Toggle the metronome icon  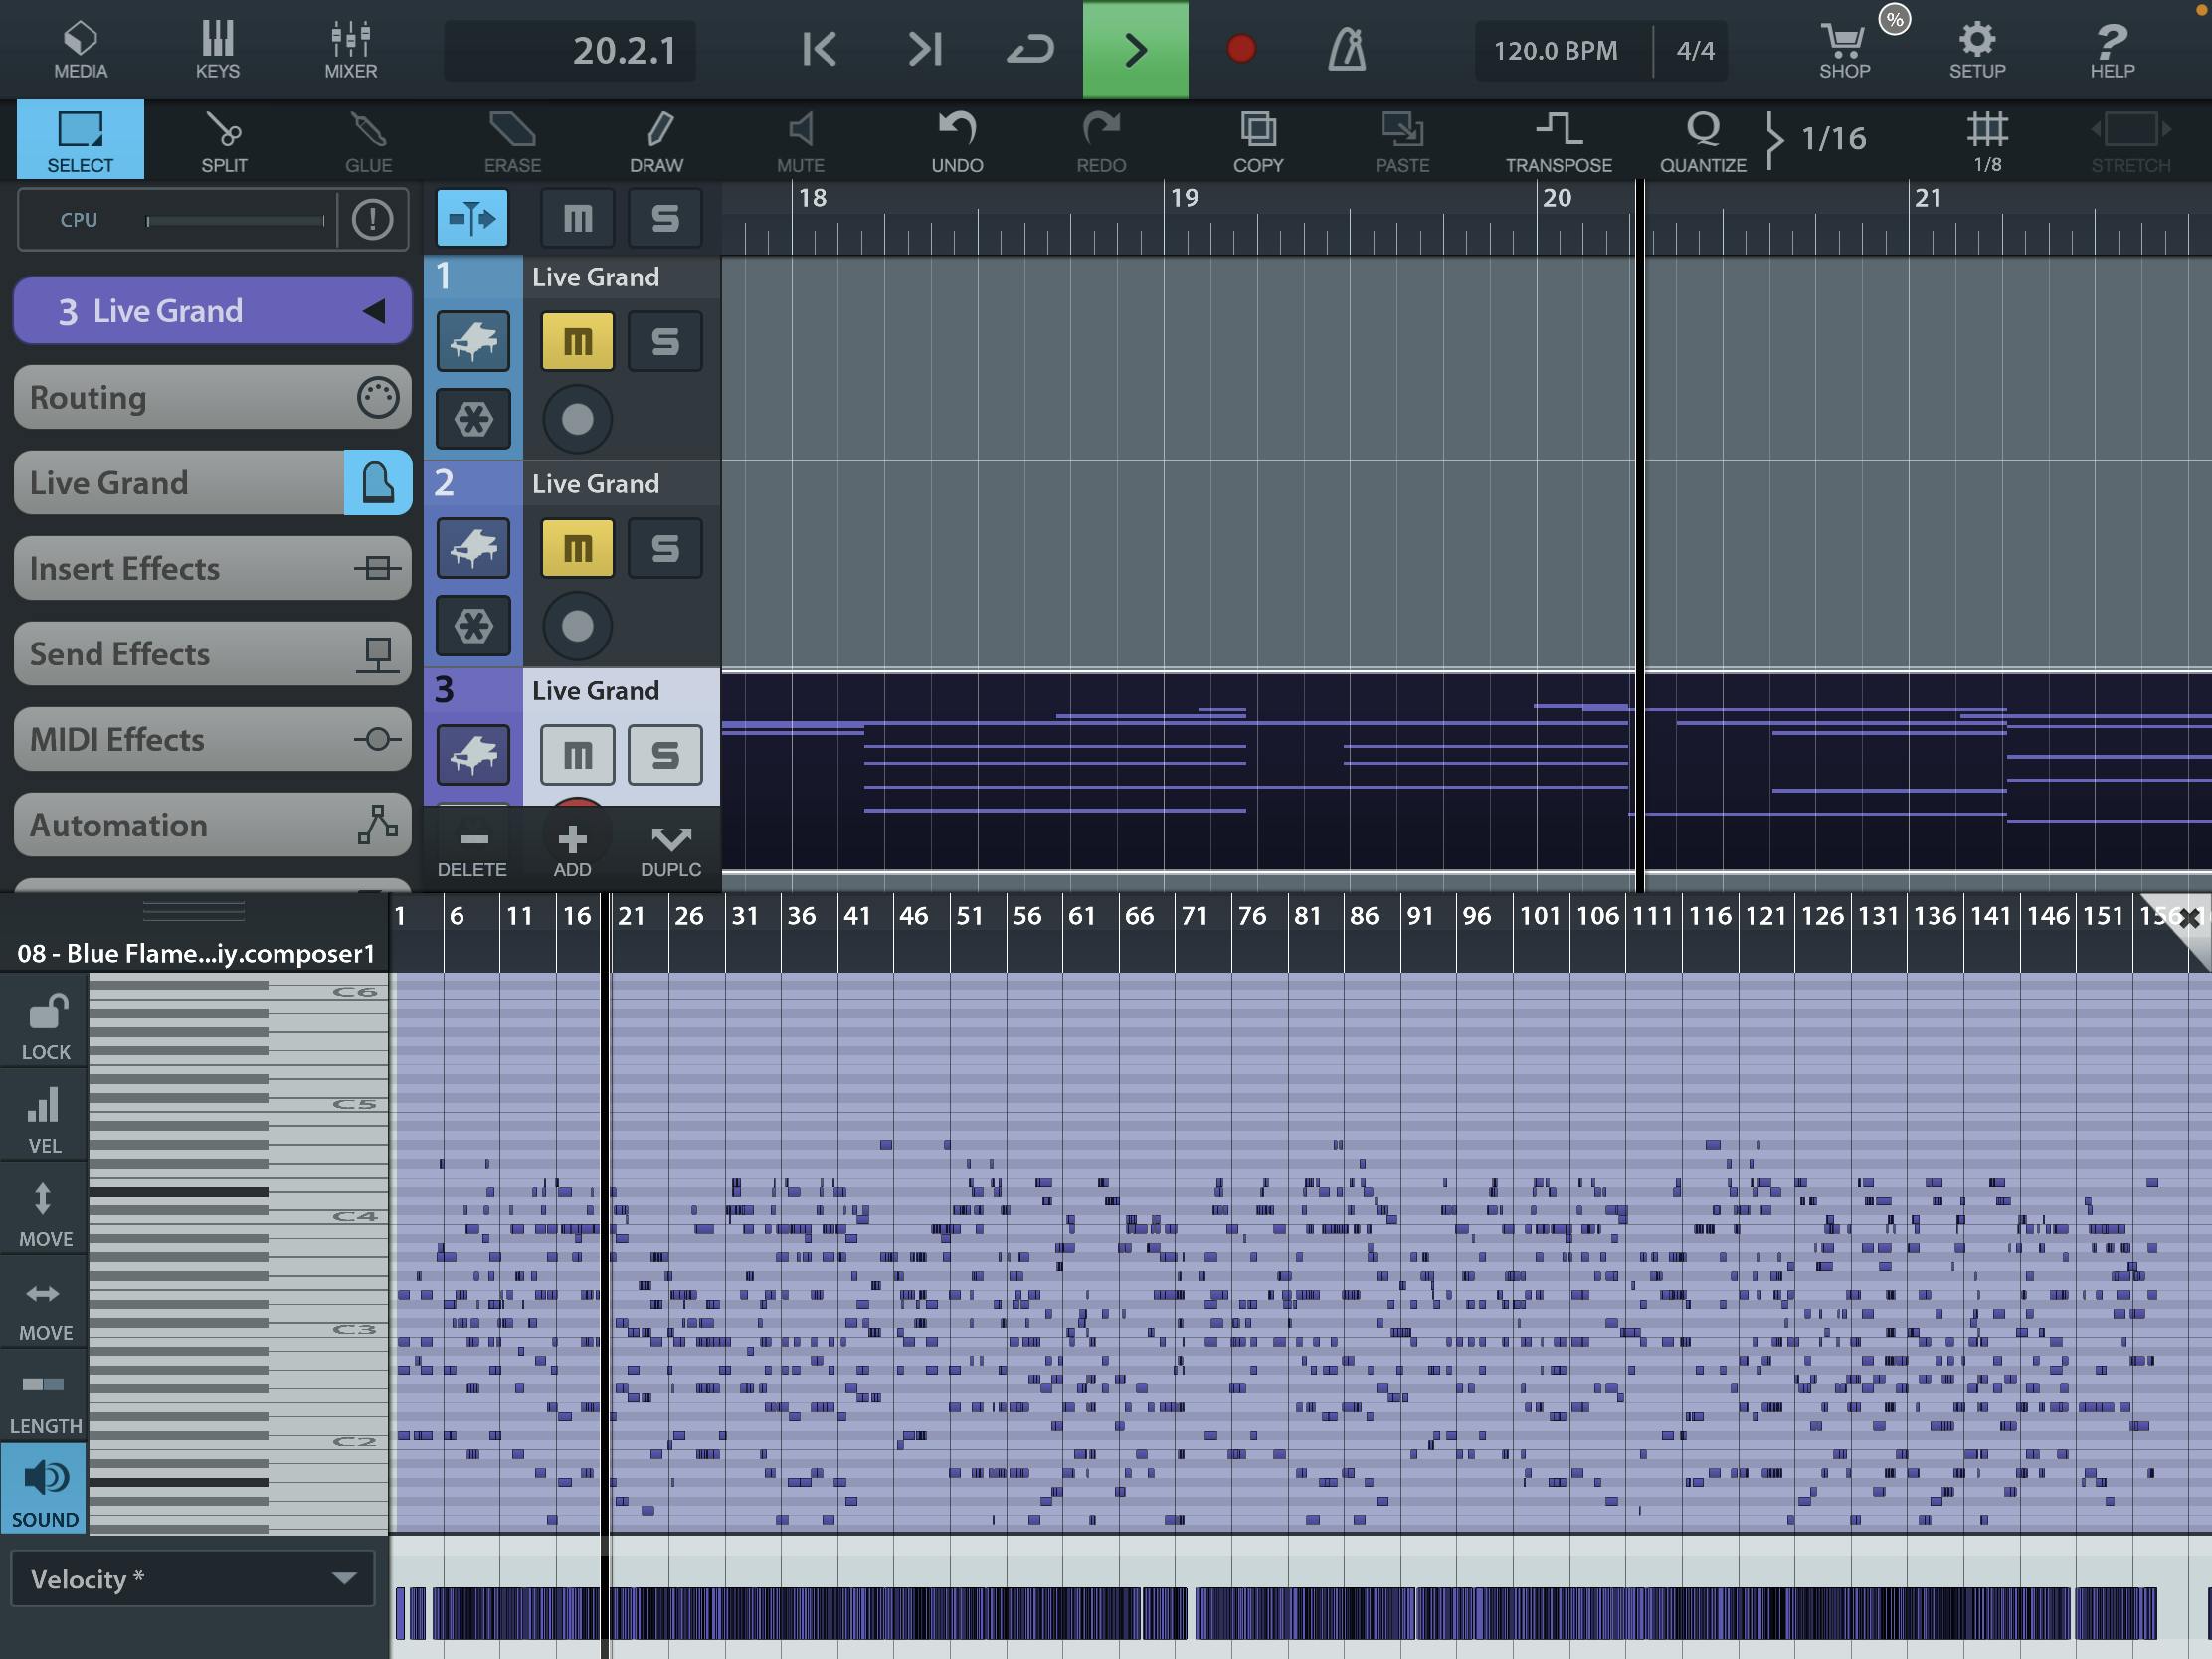tap(1346, 50)
